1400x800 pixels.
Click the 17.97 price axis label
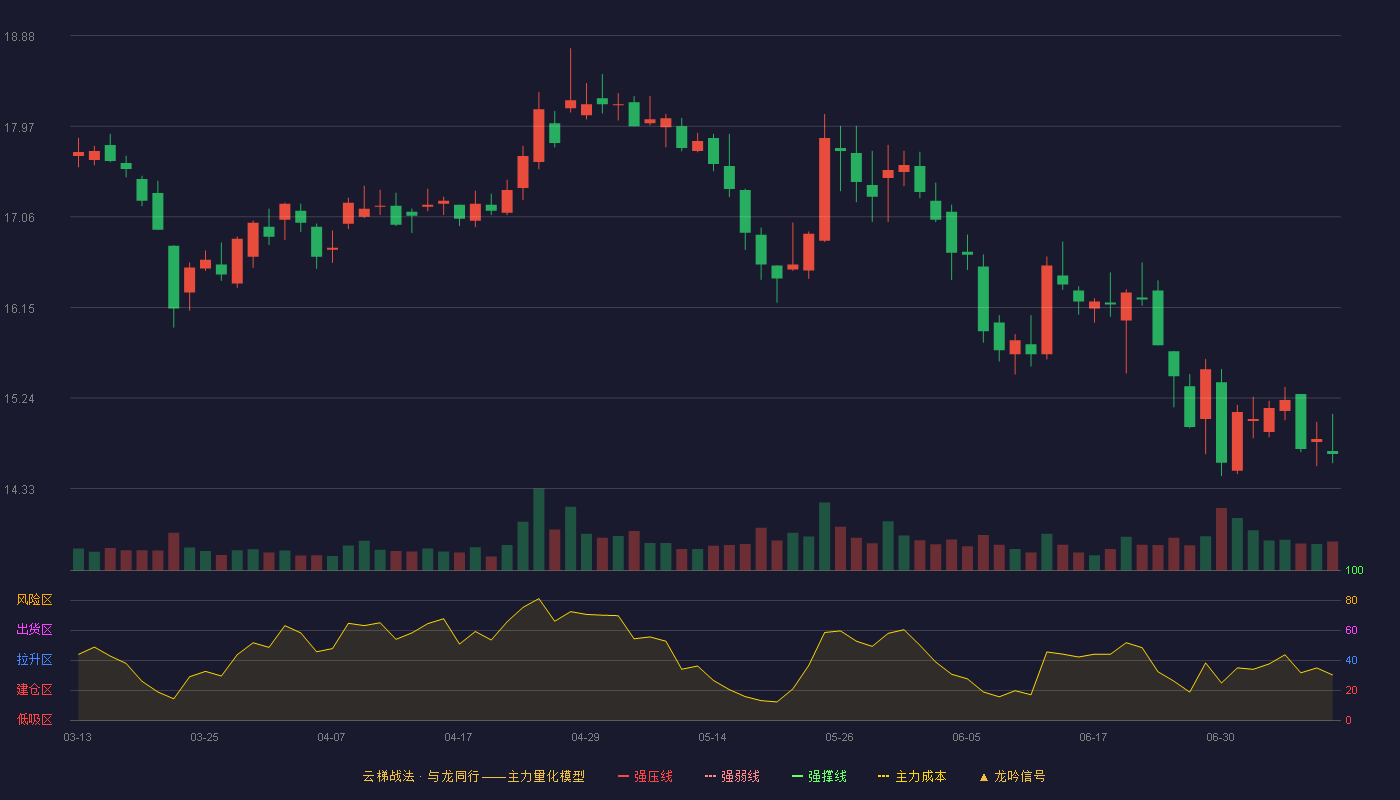pos(19,127)
